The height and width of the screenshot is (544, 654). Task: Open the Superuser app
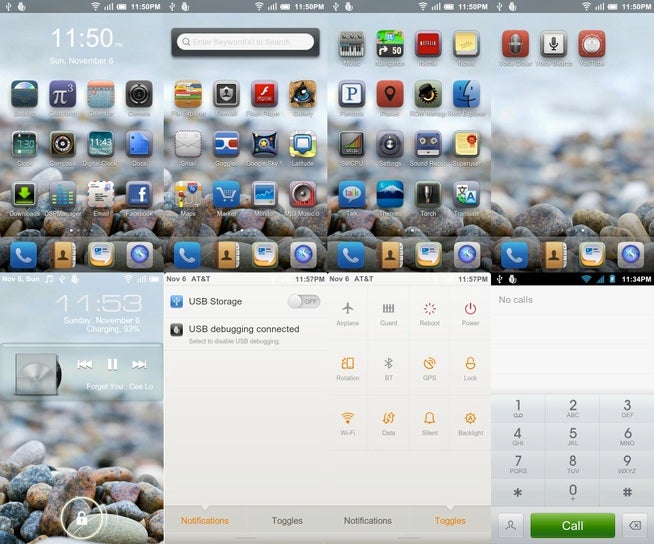point(466,144)
